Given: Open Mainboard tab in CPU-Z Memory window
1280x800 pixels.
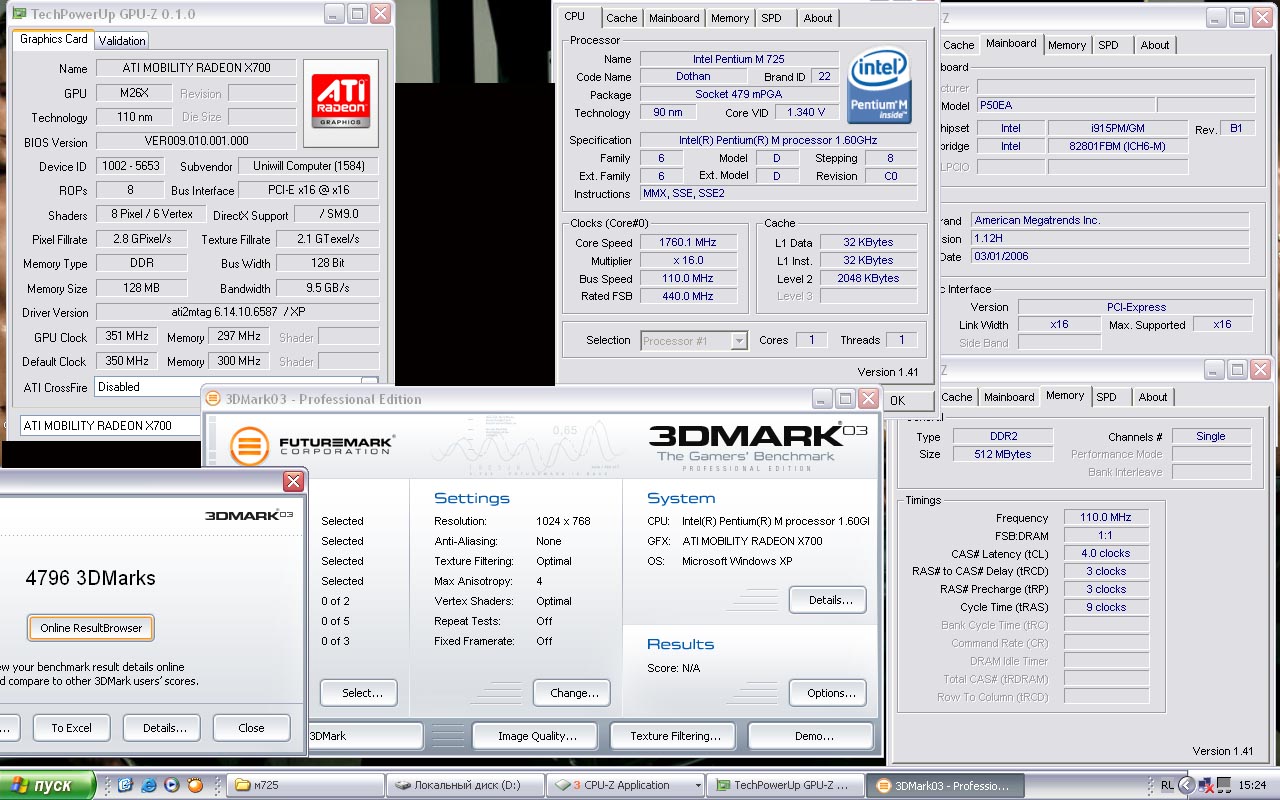Looking at the screenshot, I should click(x=1009, y=397).
